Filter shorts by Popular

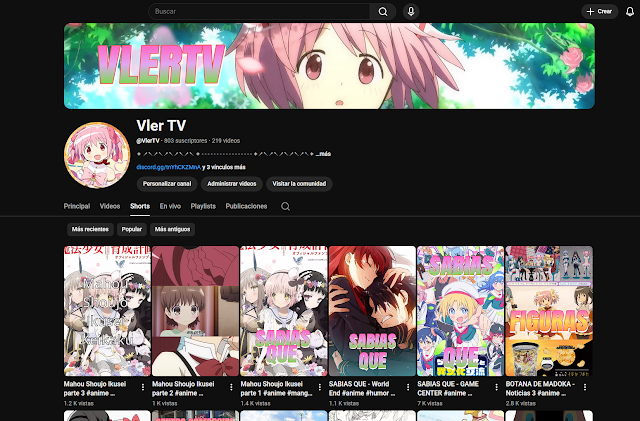click(x=131, y=229)
